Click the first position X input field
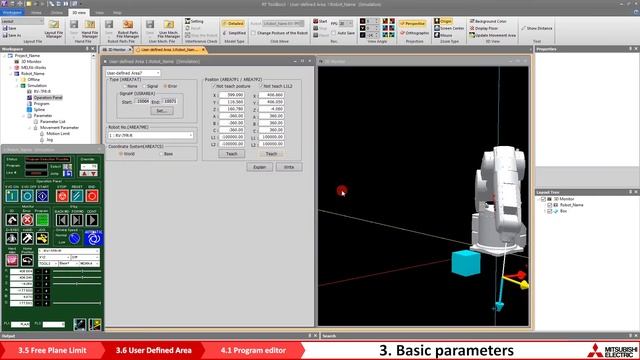 pyautogui.click(x=231, y=95)
